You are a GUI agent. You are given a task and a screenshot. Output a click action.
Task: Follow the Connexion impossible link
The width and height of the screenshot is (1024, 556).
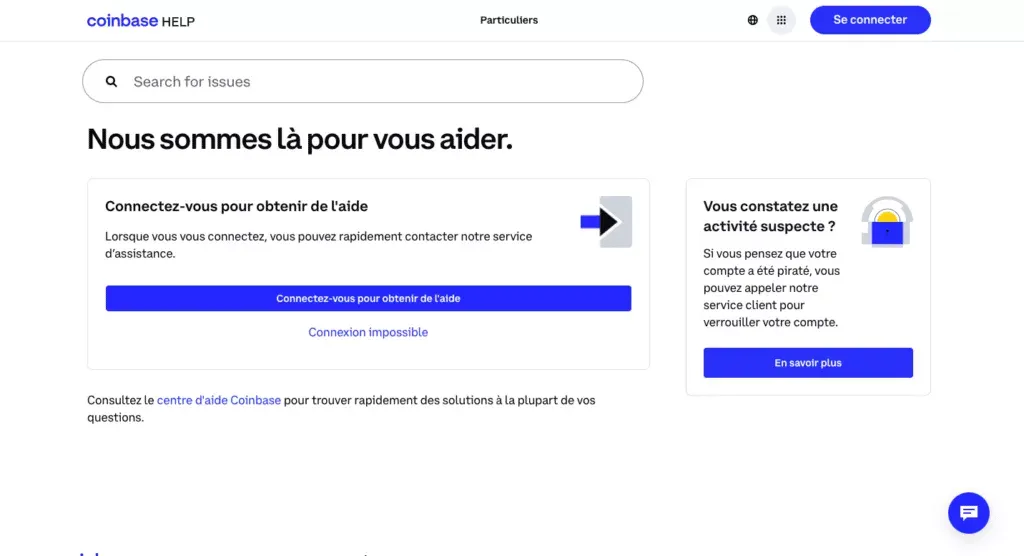[x=368, y=332]
